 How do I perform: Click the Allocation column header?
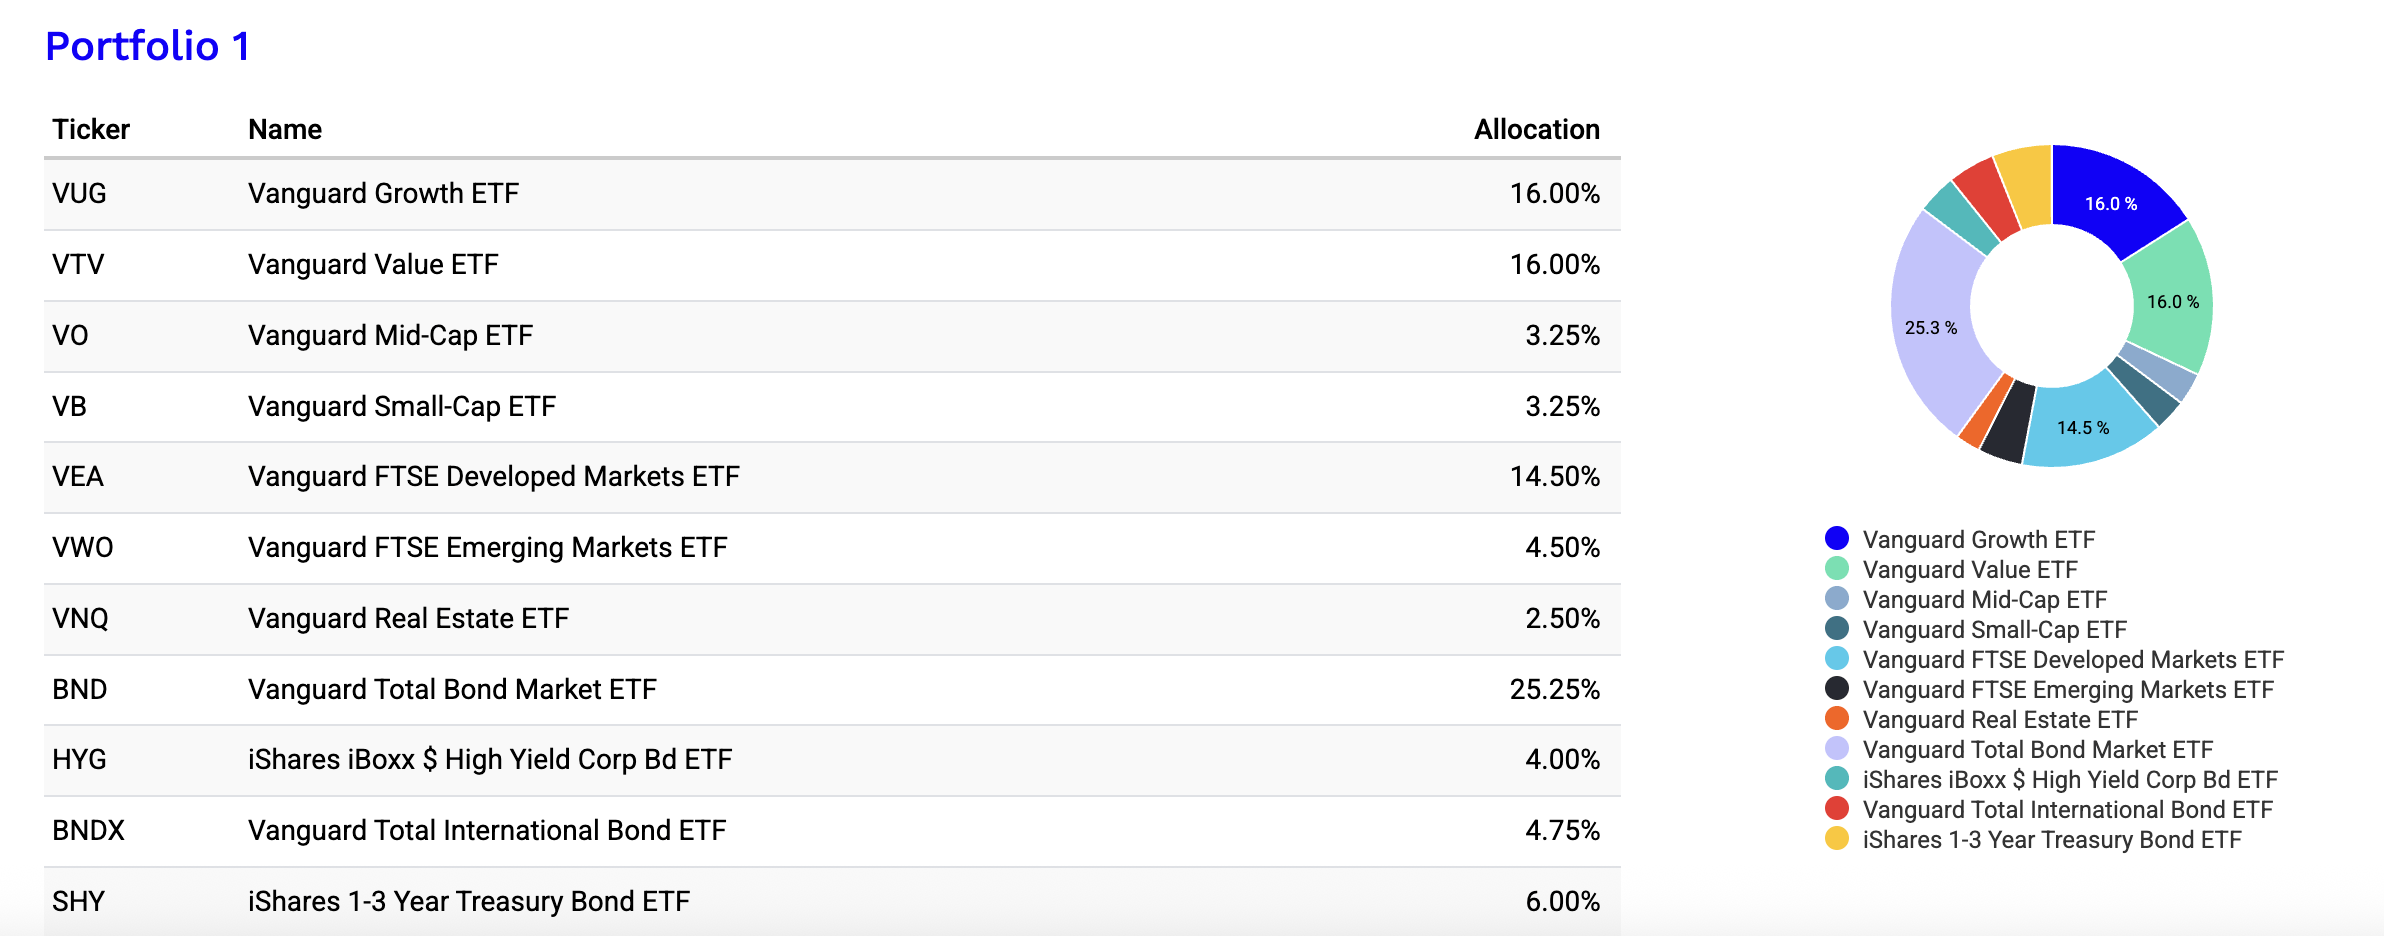[x=1536, y=129]
